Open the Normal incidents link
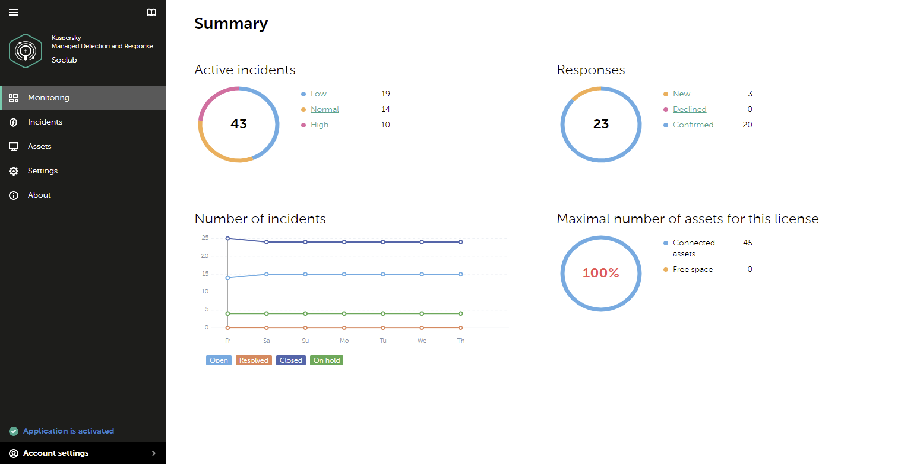 (x=325, y=109)
